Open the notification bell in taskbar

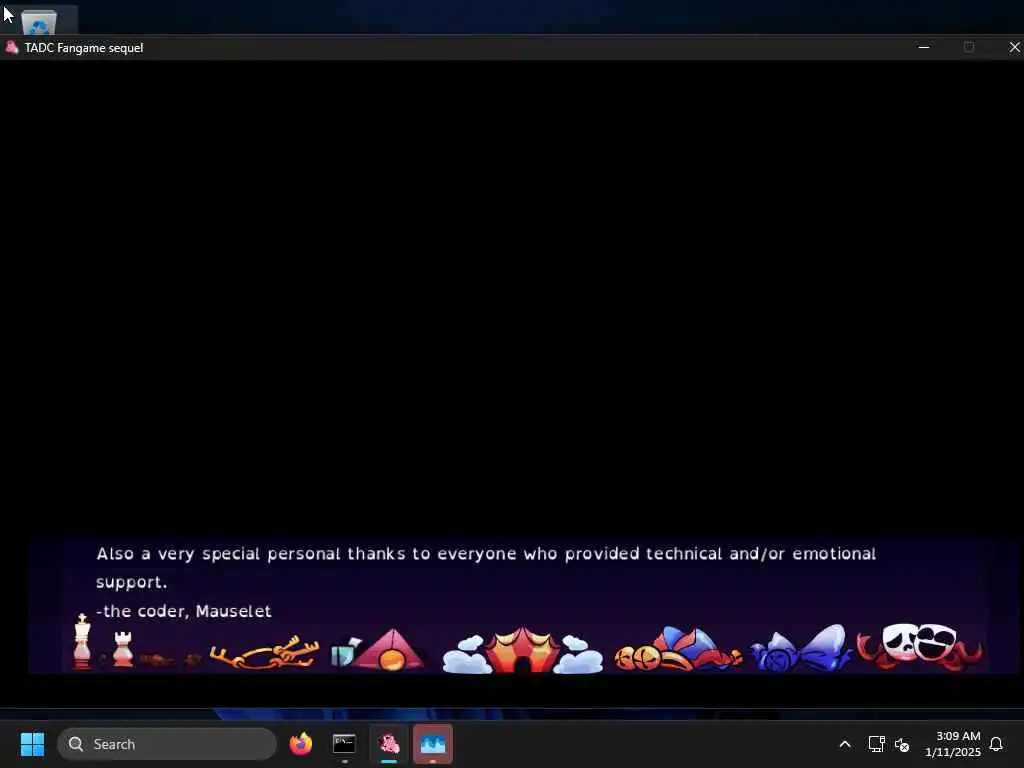click(996, 744)
